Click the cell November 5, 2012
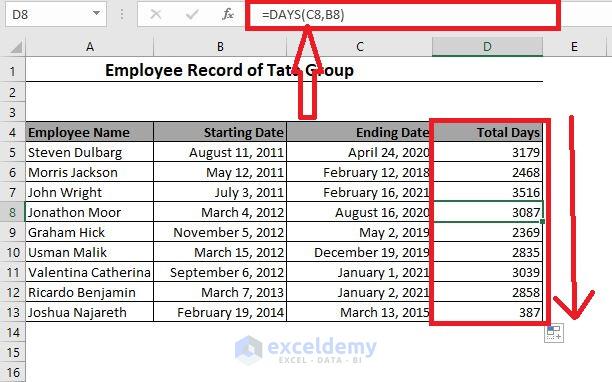This screenshot has width=612, height=382. pyautogui.click(x=220, y=232)
